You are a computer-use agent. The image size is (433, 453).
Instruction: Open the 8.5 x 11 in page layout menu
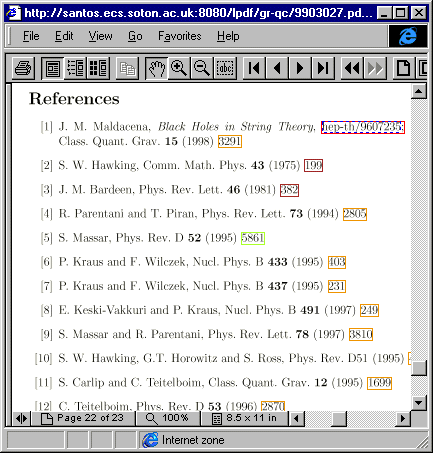(244, 418)
